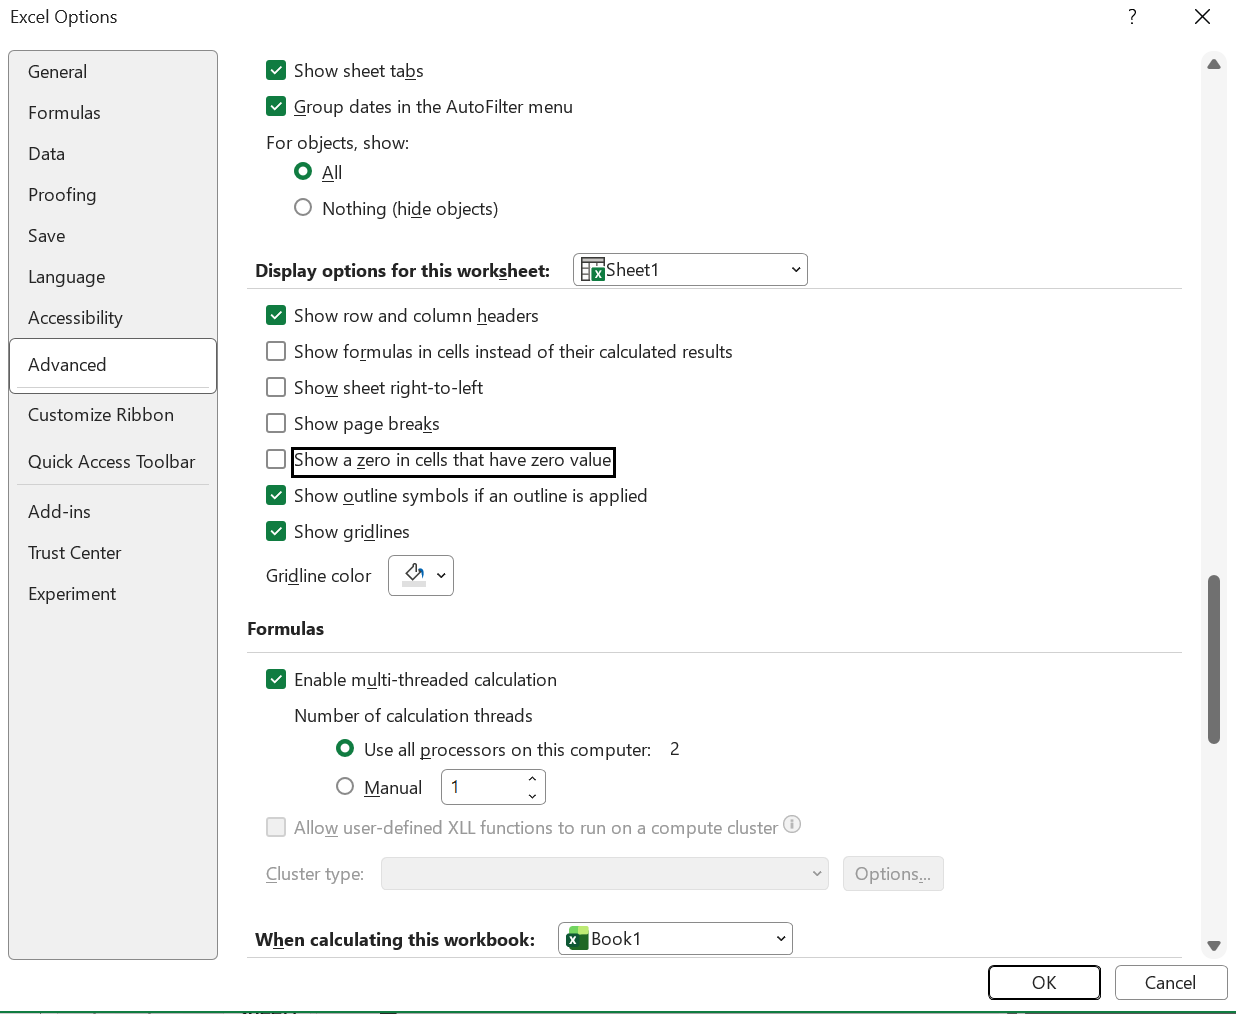Click Cancel to discard changes
1236x1014 pixels.
click(1170, 983)
